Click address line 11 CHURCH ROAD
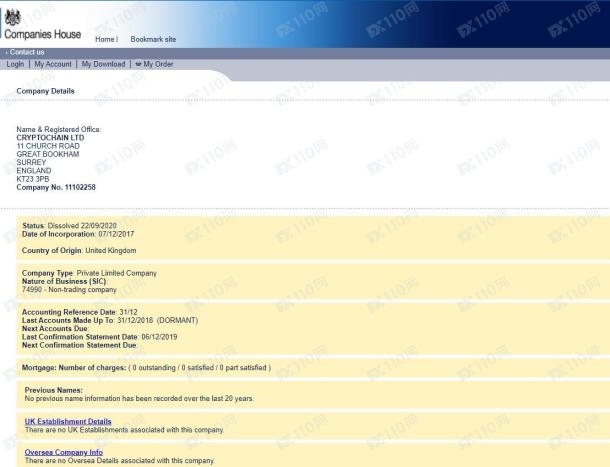Screen dimensions: 610x467 [48, 146]
